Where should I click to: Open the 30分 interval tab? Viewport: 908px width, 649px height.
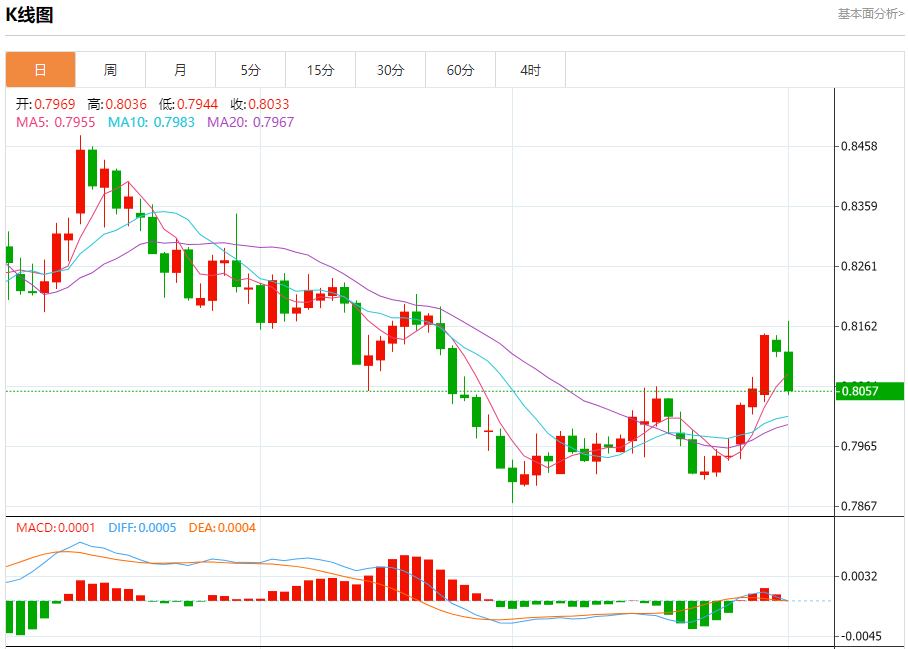(391, 70)
